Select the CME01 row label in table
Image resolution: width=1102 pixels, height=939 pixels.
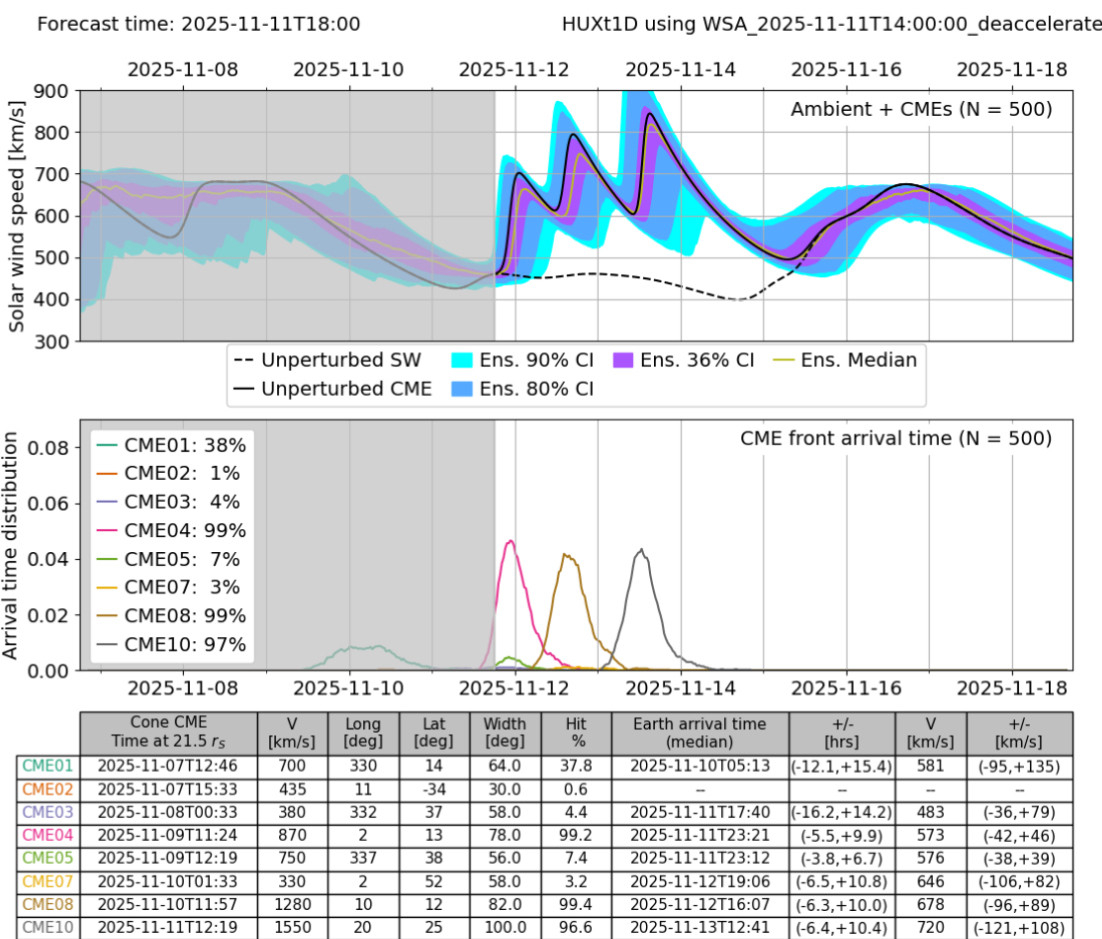point(49,766)
